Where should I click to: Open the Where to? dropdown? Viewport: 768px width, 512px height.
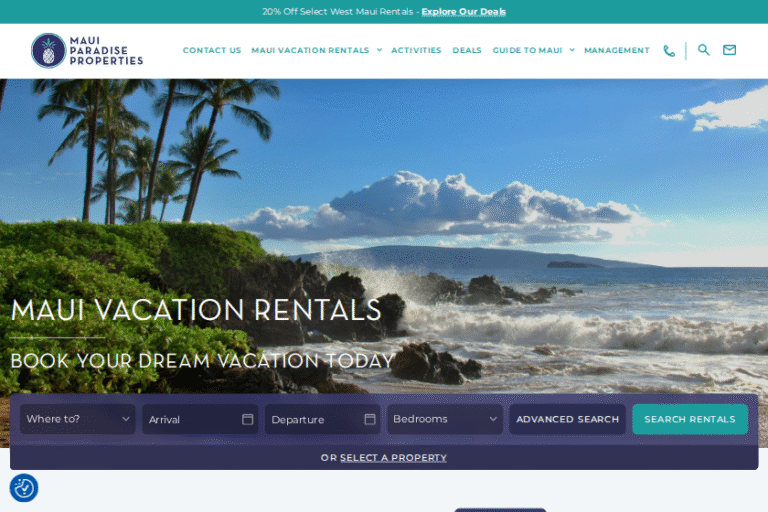[77, 419]
